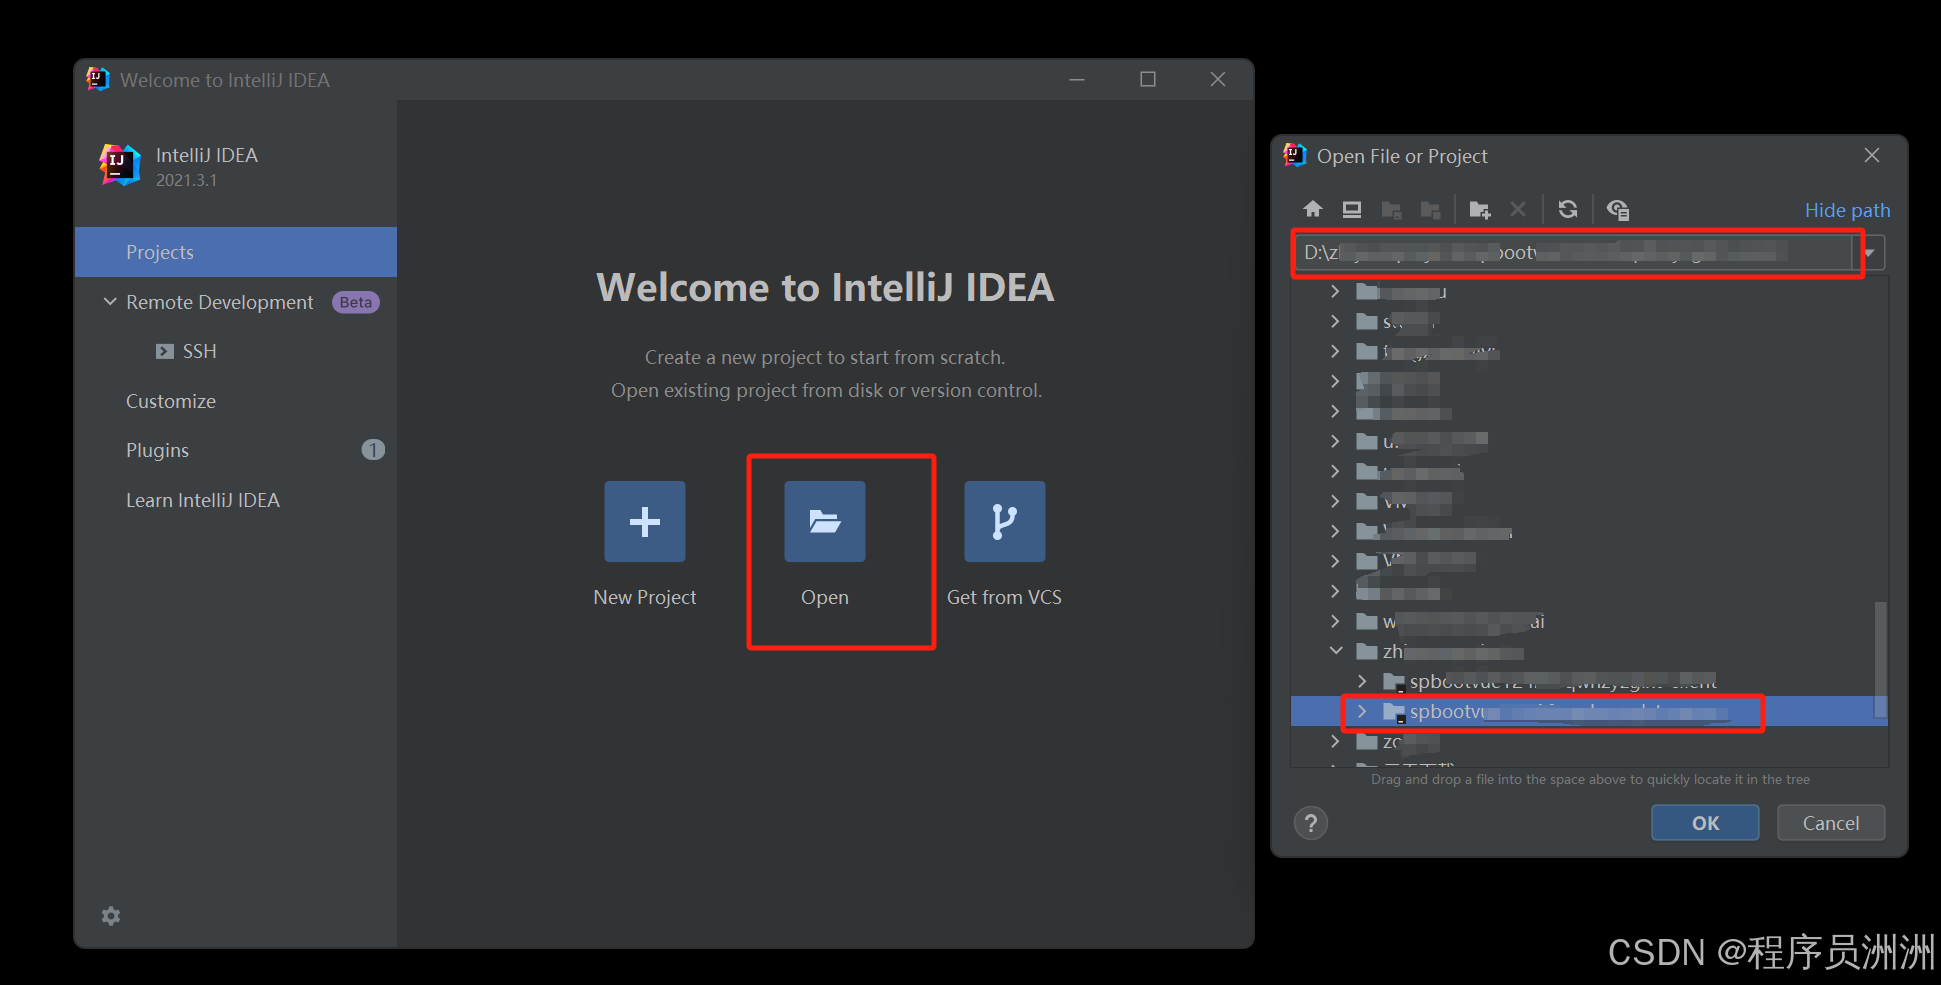This screenshot has width=1941, height=985.
Task: Click the Remote Development label
Action: pyautogui.click(x=220, y=302)
